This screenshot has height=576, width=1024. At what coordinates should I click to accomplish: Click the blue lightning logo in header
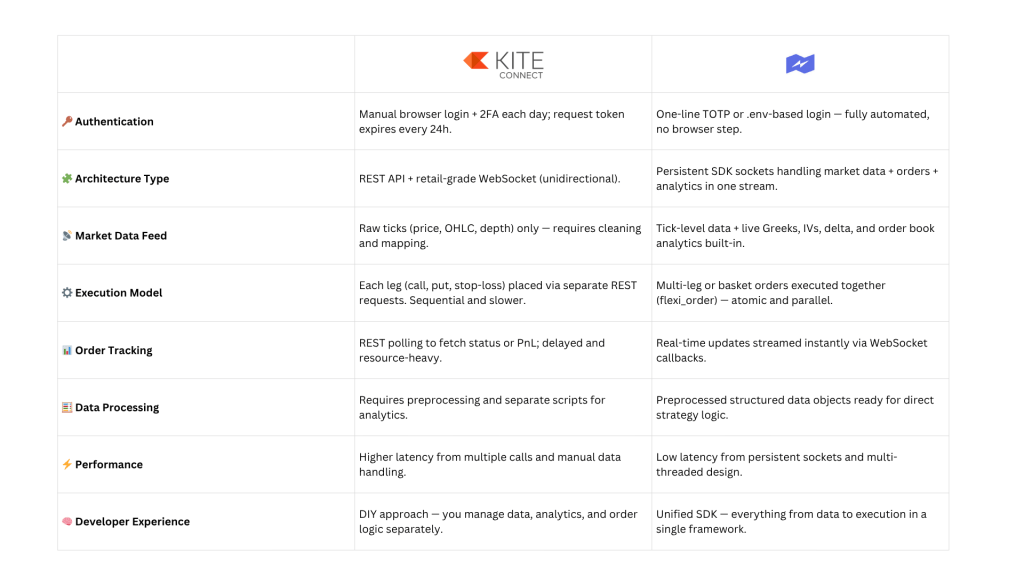click(x=800, y=64)
